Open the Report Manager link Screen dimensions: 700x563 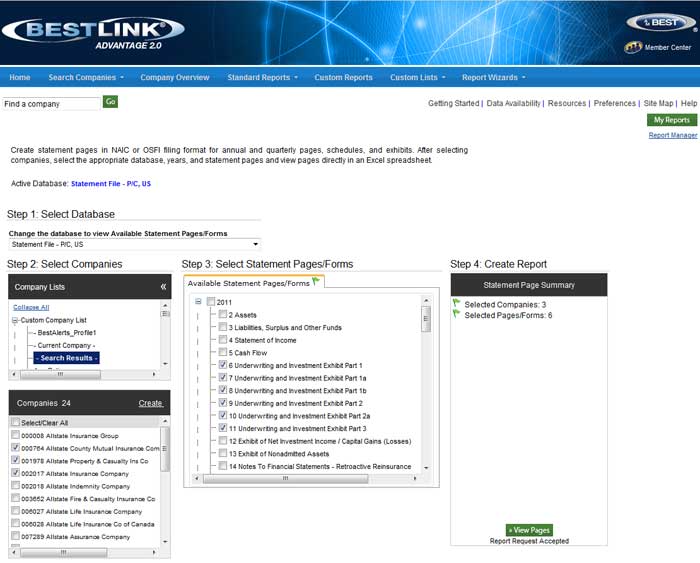click(x=673, y=135)
